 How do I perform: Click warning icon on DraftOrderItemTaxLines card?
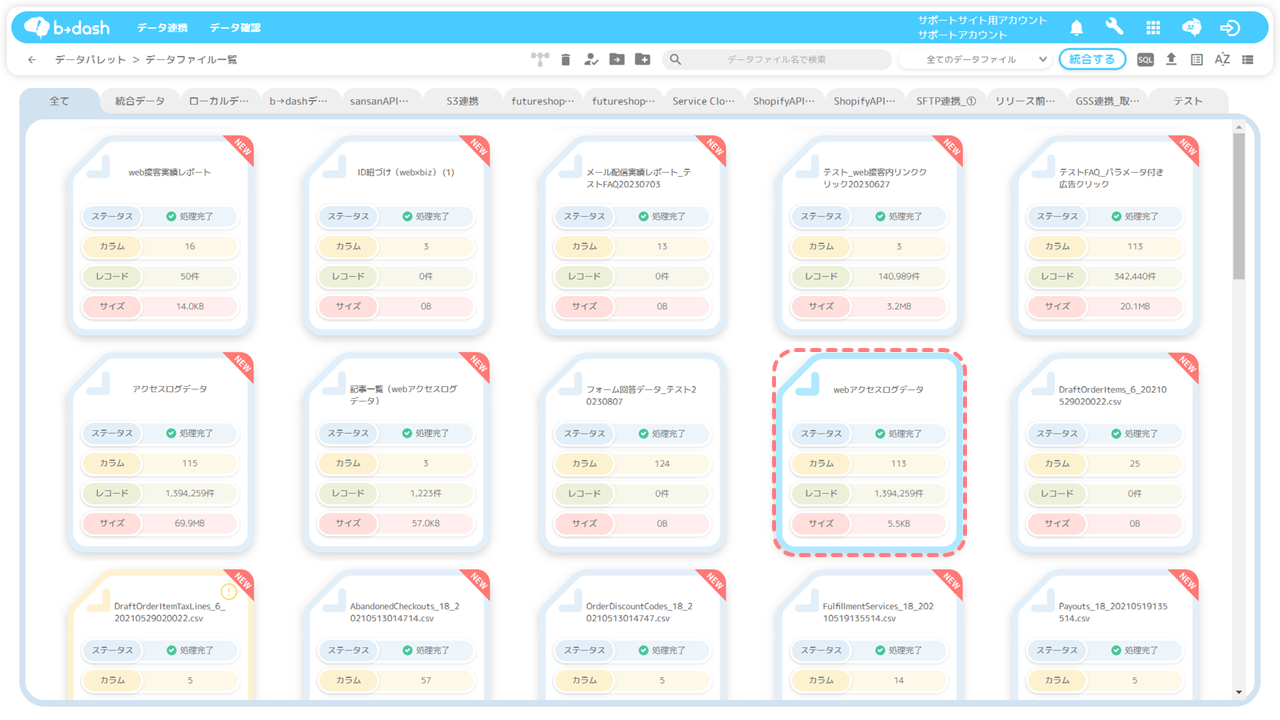(x=229, y=592)
